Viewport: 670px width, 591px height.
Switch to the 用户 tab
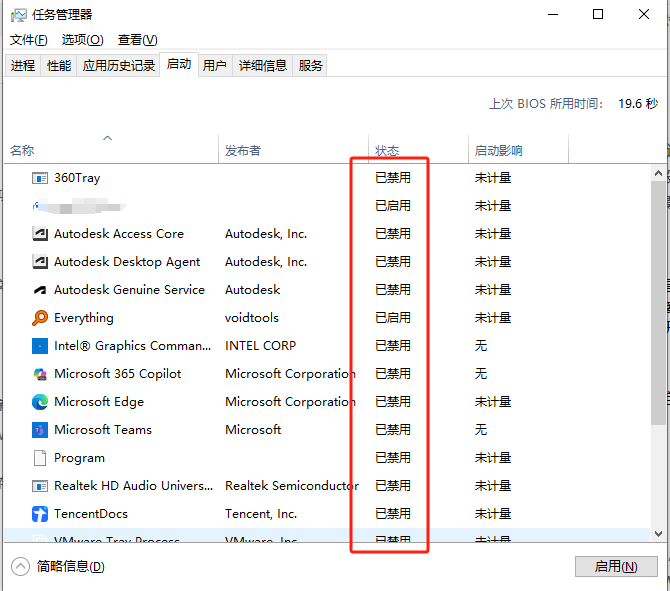point(215,65)
